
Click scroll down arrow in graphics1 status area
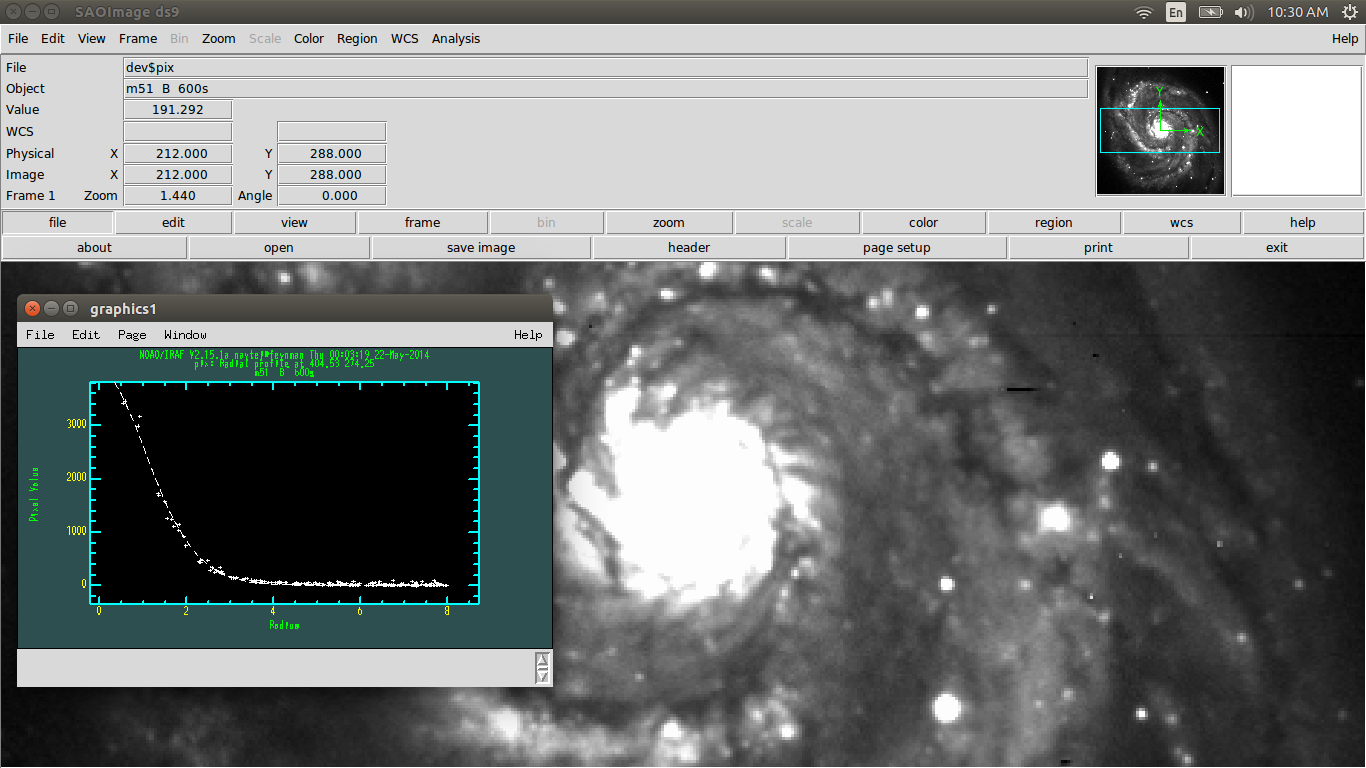tap(543, 675)
